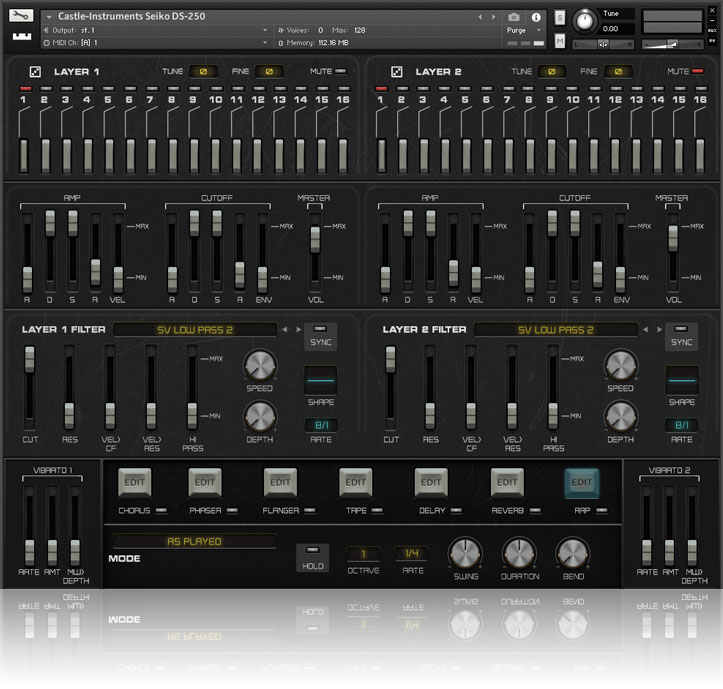Mute Layer 1

tap(341, 72)
